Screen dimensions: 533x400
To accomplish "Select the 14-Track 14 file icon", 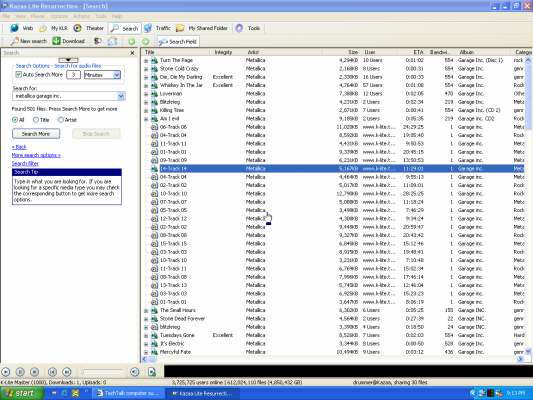I will coord(154,169).
